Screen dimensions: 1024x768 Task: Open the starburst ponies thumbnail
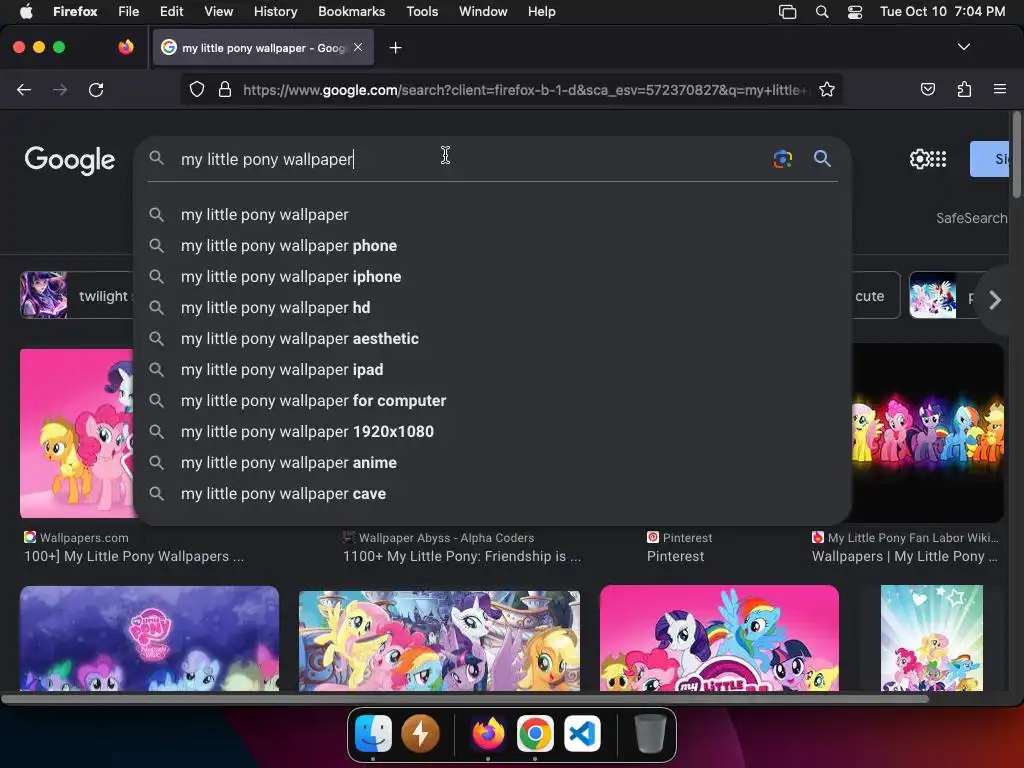pyautogui.click(x=931, y=638)
